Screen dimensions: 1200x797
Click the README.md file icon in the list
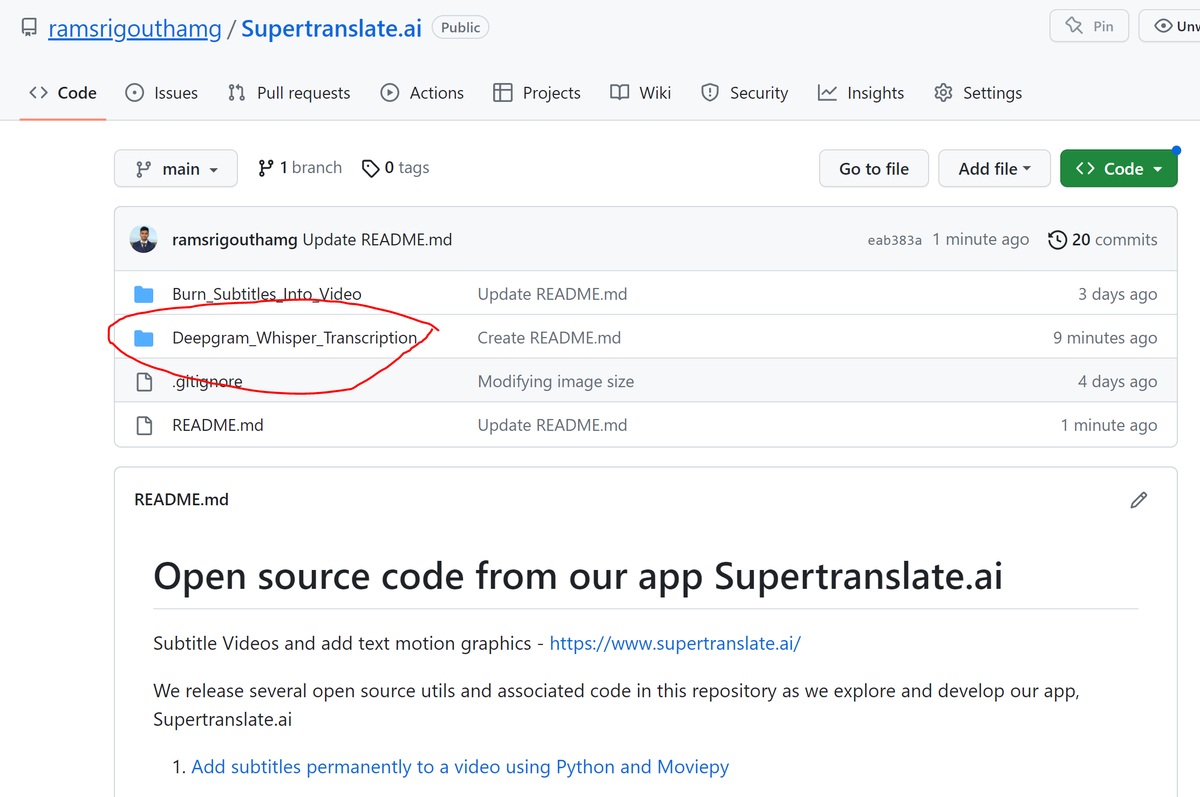144,425
